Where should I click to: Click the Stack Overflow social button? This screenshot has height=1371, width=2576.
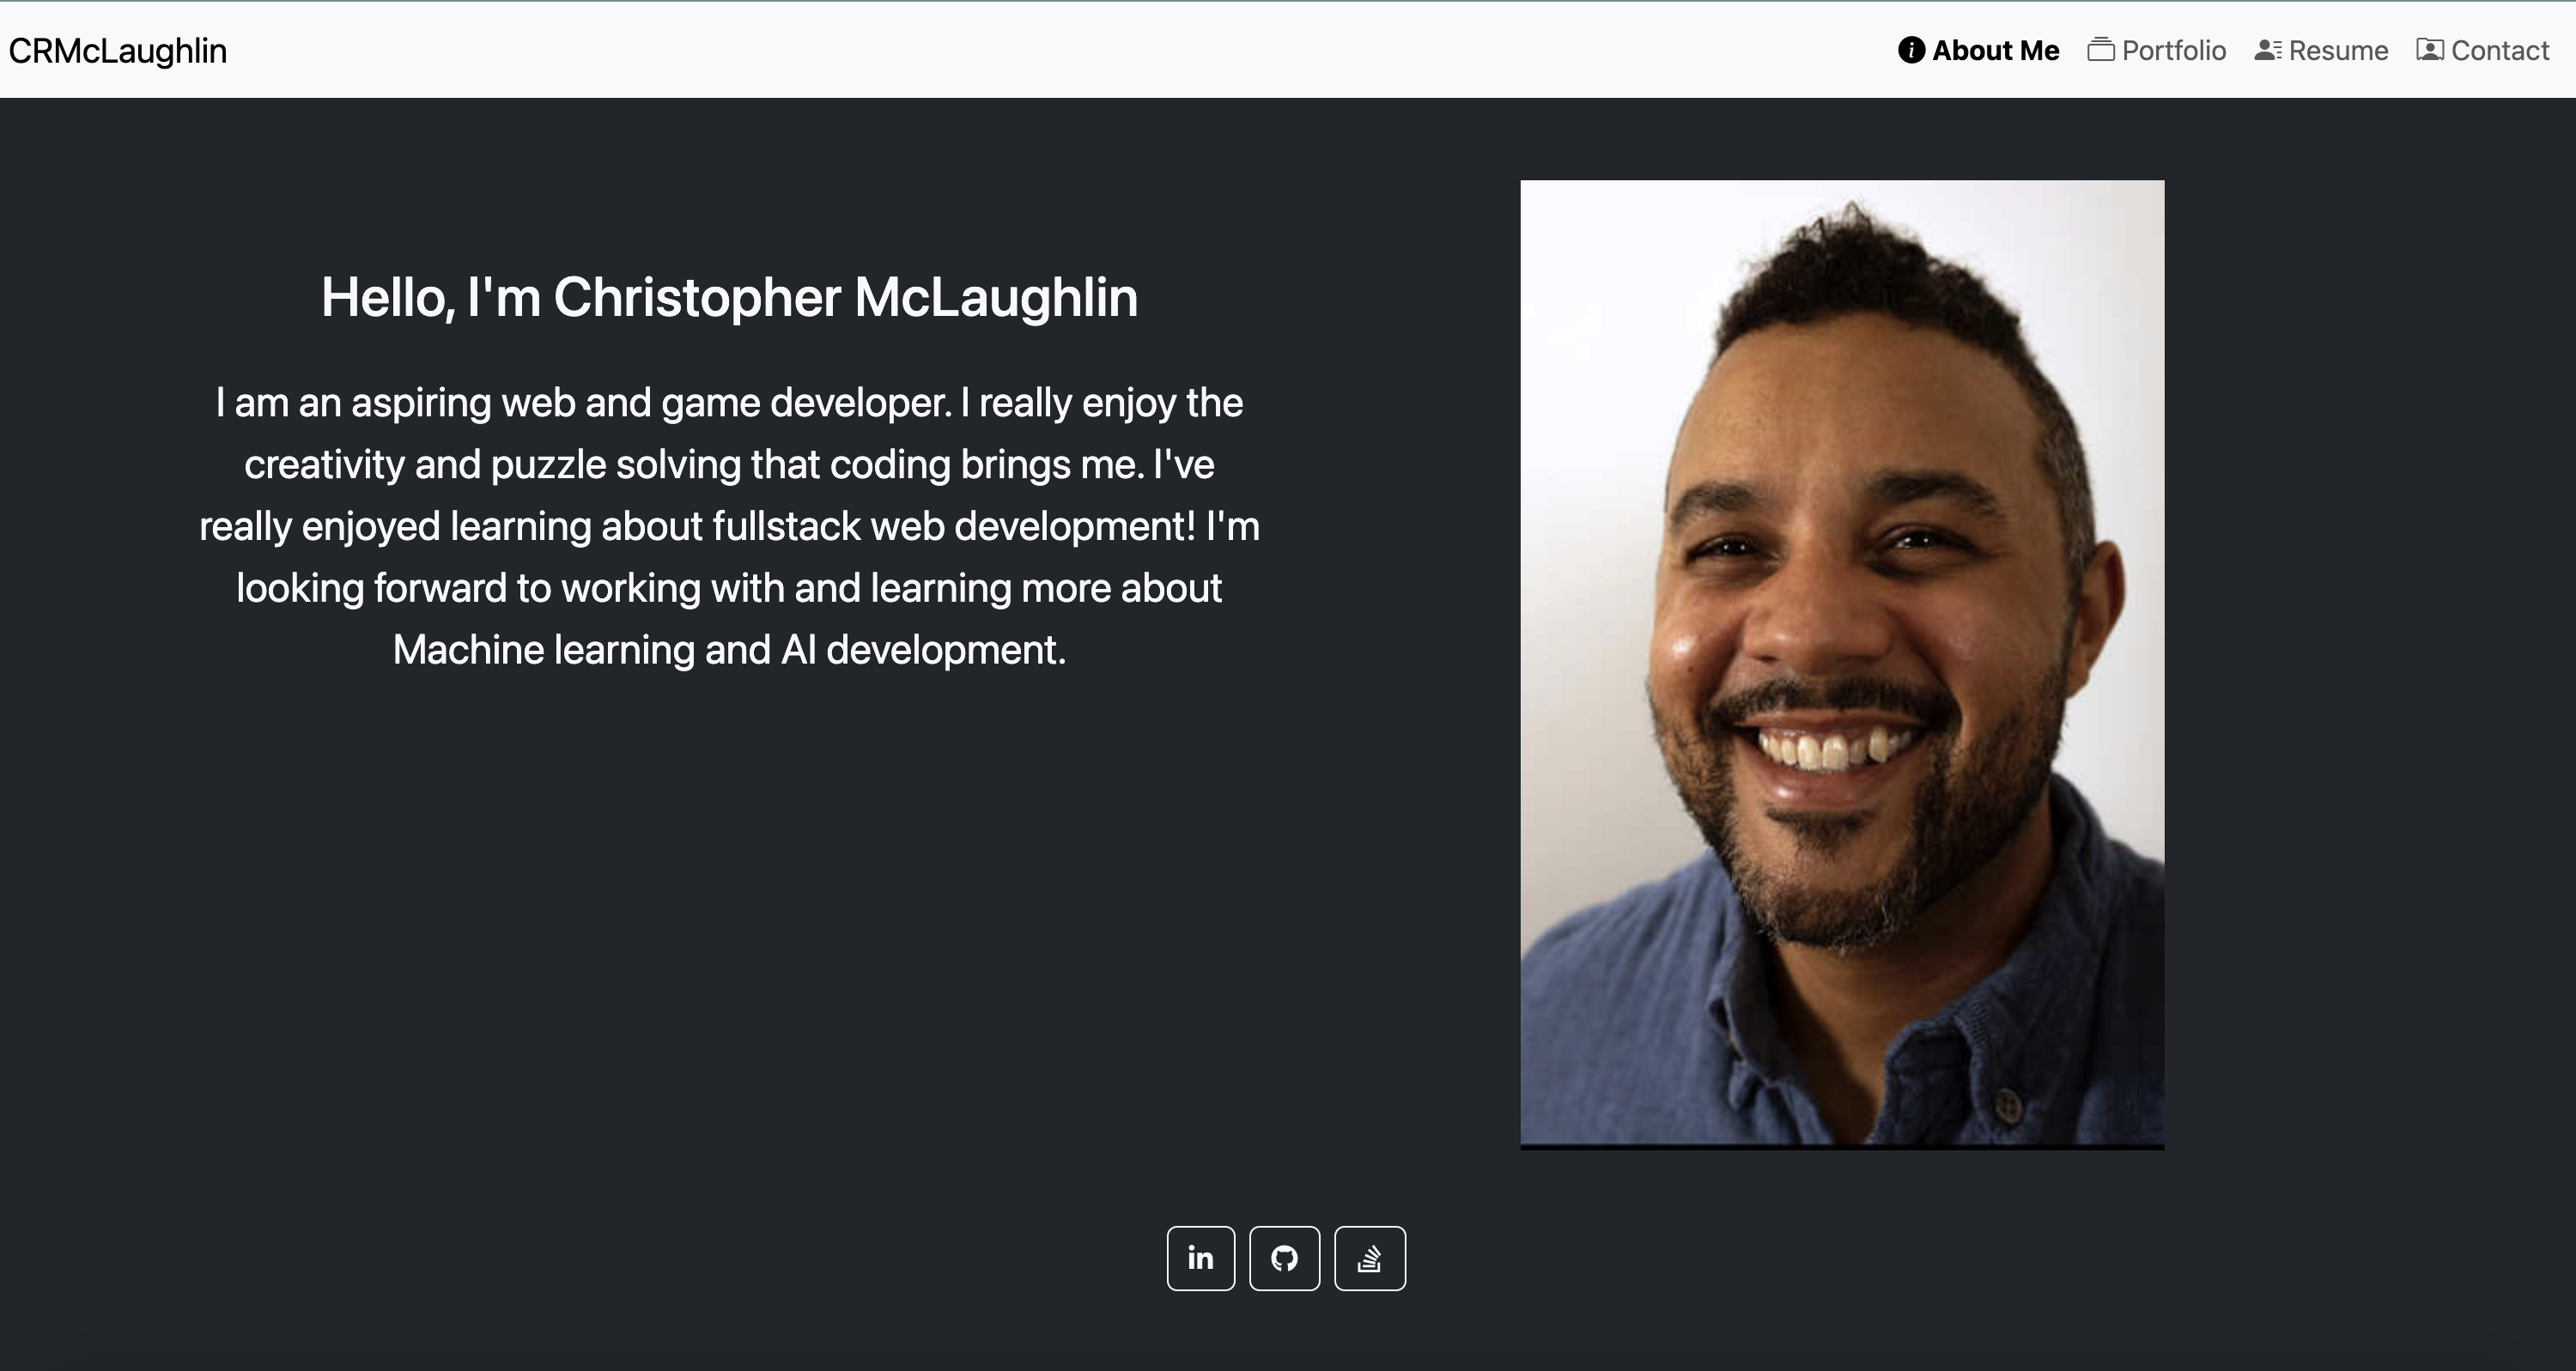click(1370, 1258)
